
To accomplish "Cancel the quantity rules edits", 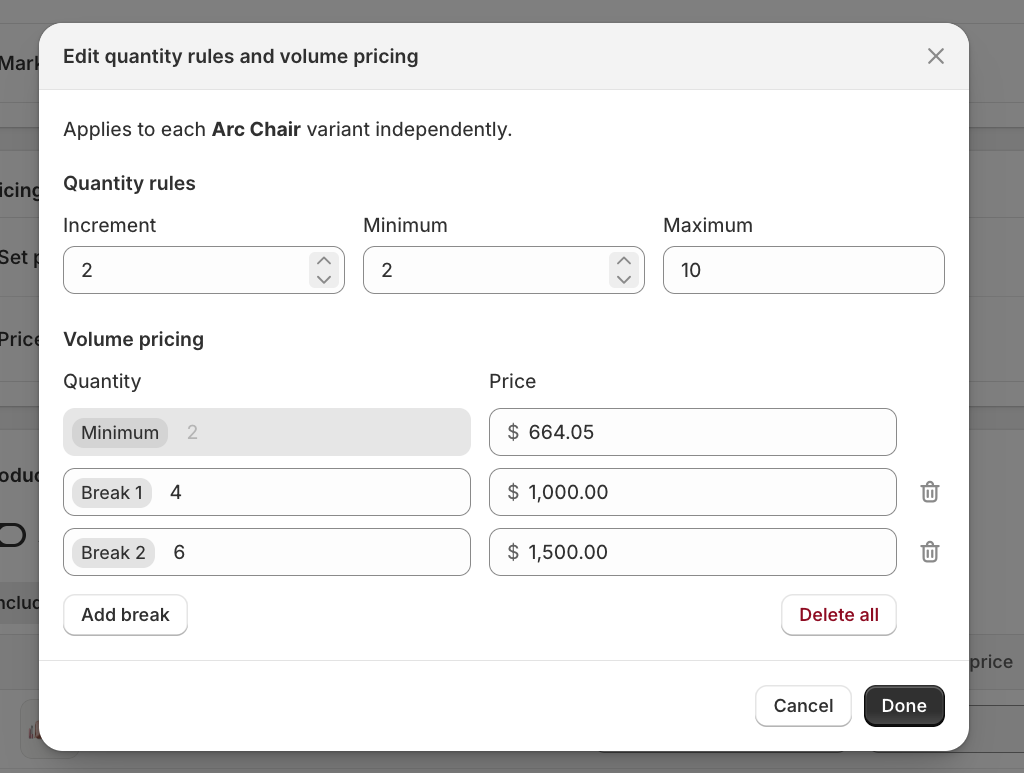I will (803, 706).
